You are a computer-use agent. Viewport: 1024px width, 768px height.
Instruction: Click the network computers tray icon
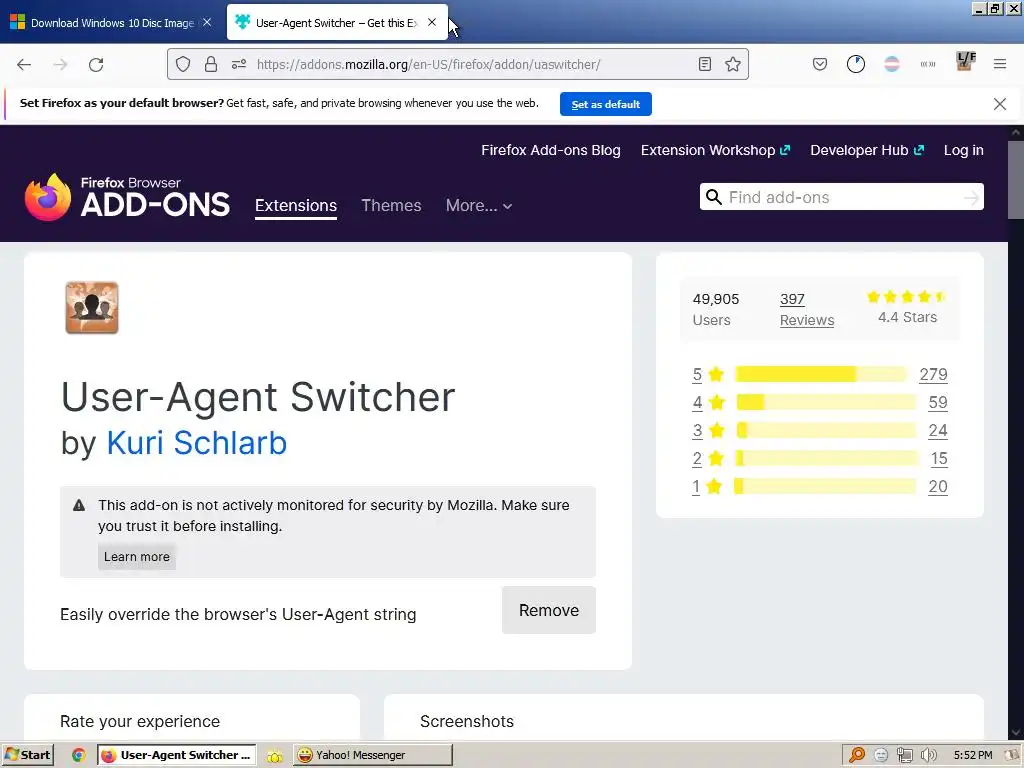coord(904,755)
